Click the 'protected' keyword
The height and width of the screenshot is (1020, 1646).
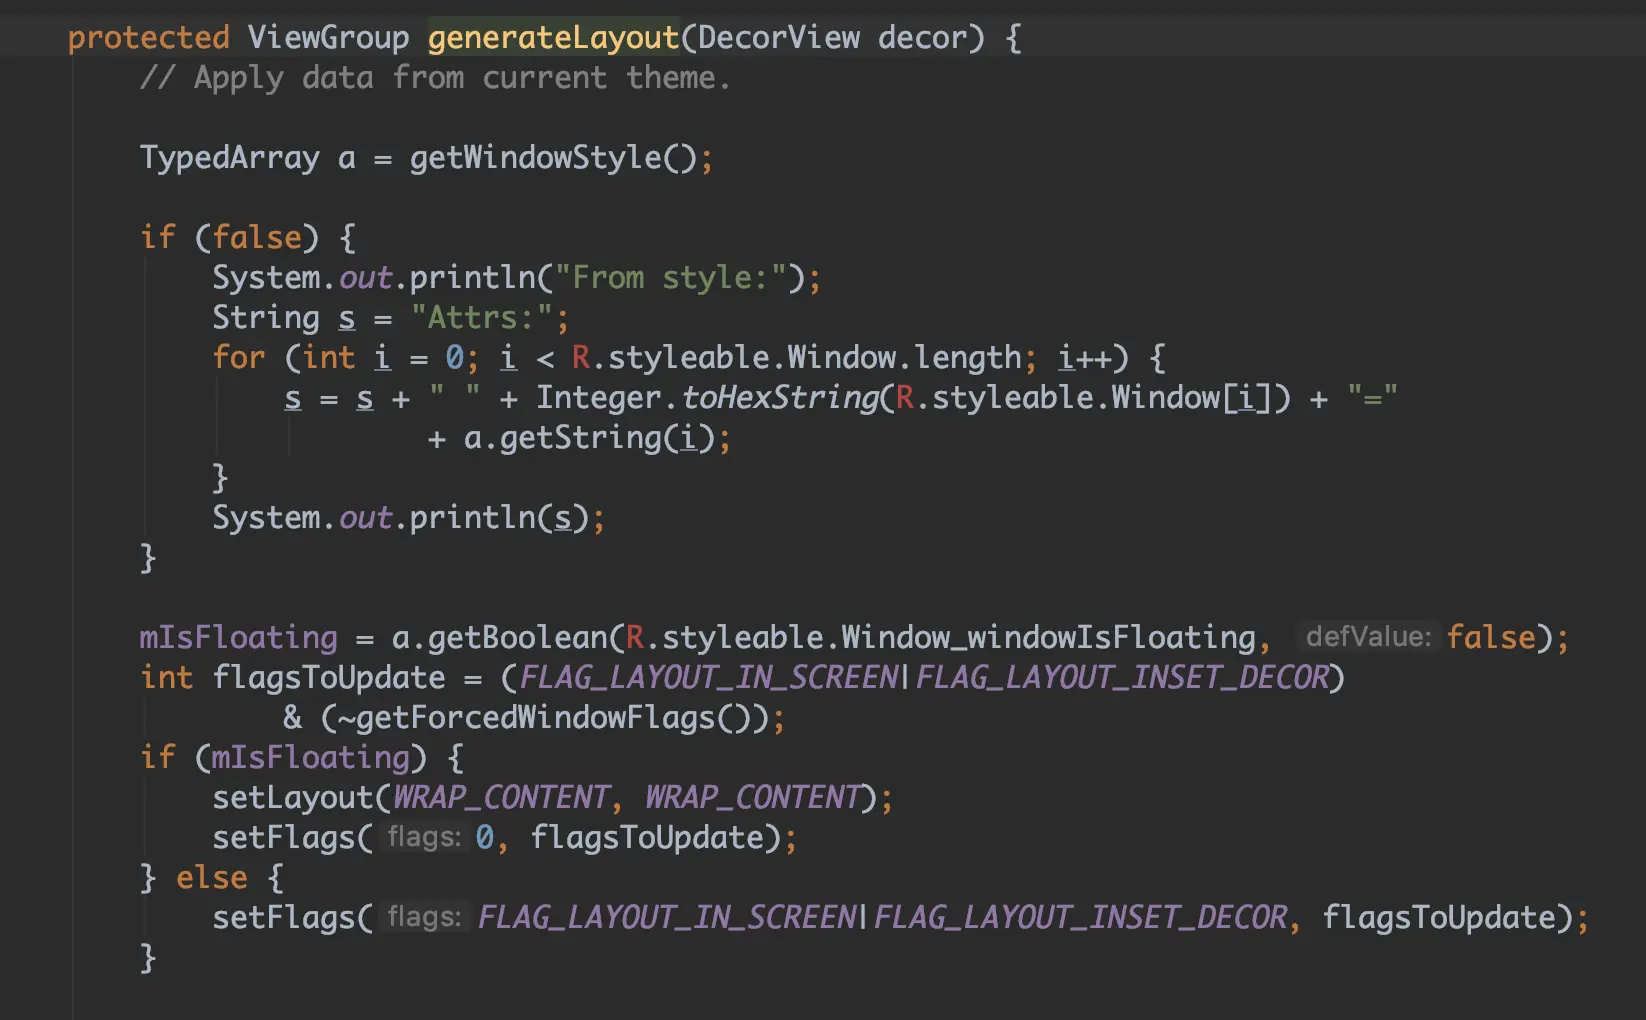pyautogui.click(x=148, y=38)
